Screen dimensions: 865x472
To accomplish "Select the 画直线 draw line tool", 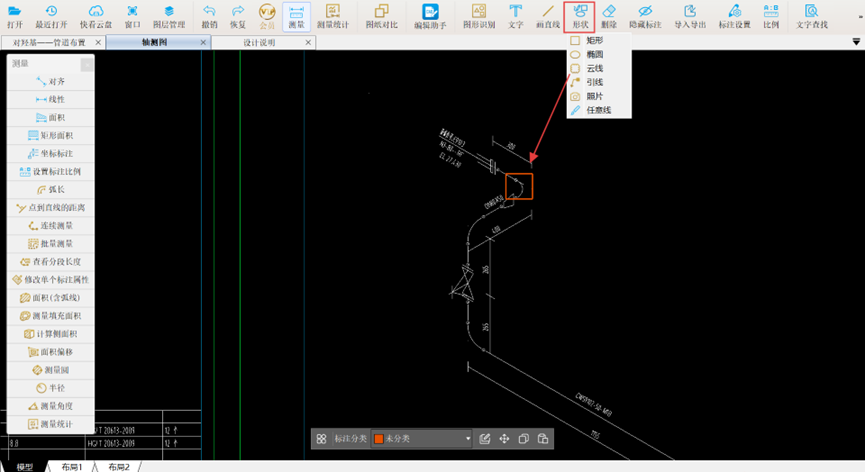I will (548, 16).
